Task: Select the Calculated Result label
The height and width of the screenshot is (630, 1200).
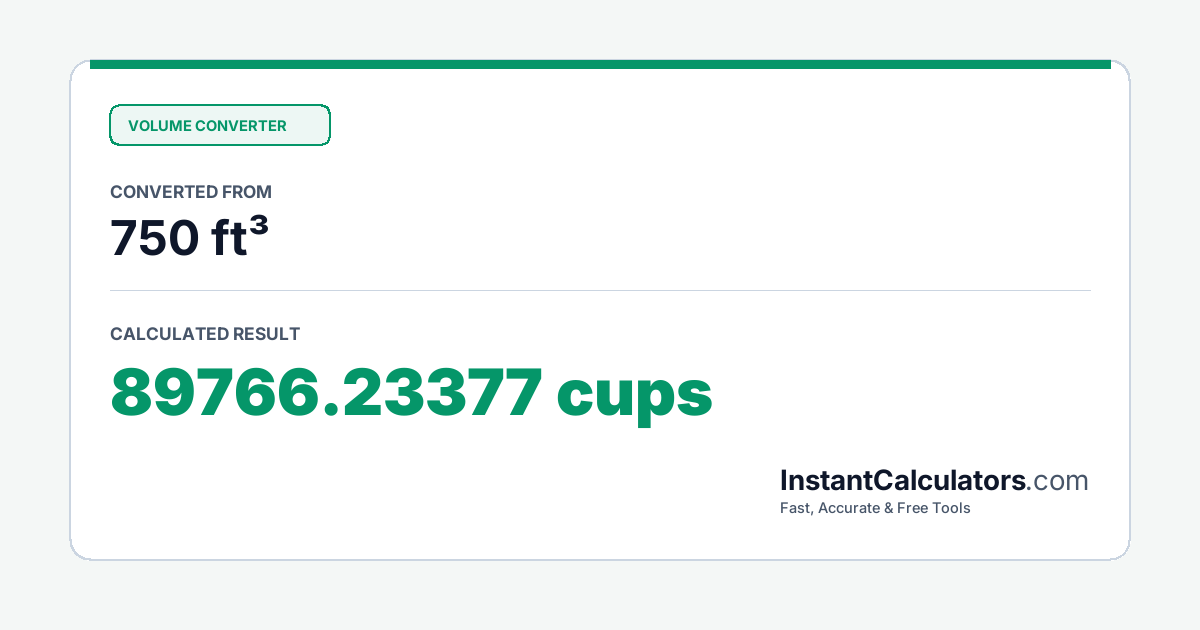Action: pos(205,334)
